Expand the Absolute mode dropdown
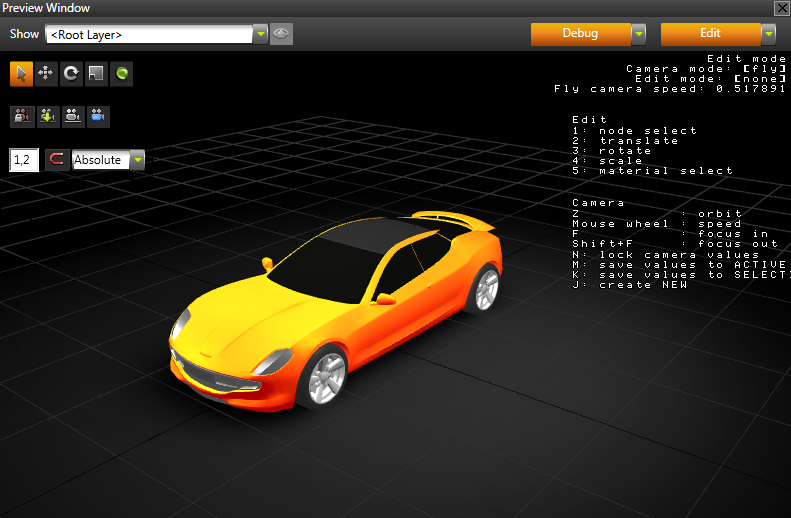 (137, 160)
